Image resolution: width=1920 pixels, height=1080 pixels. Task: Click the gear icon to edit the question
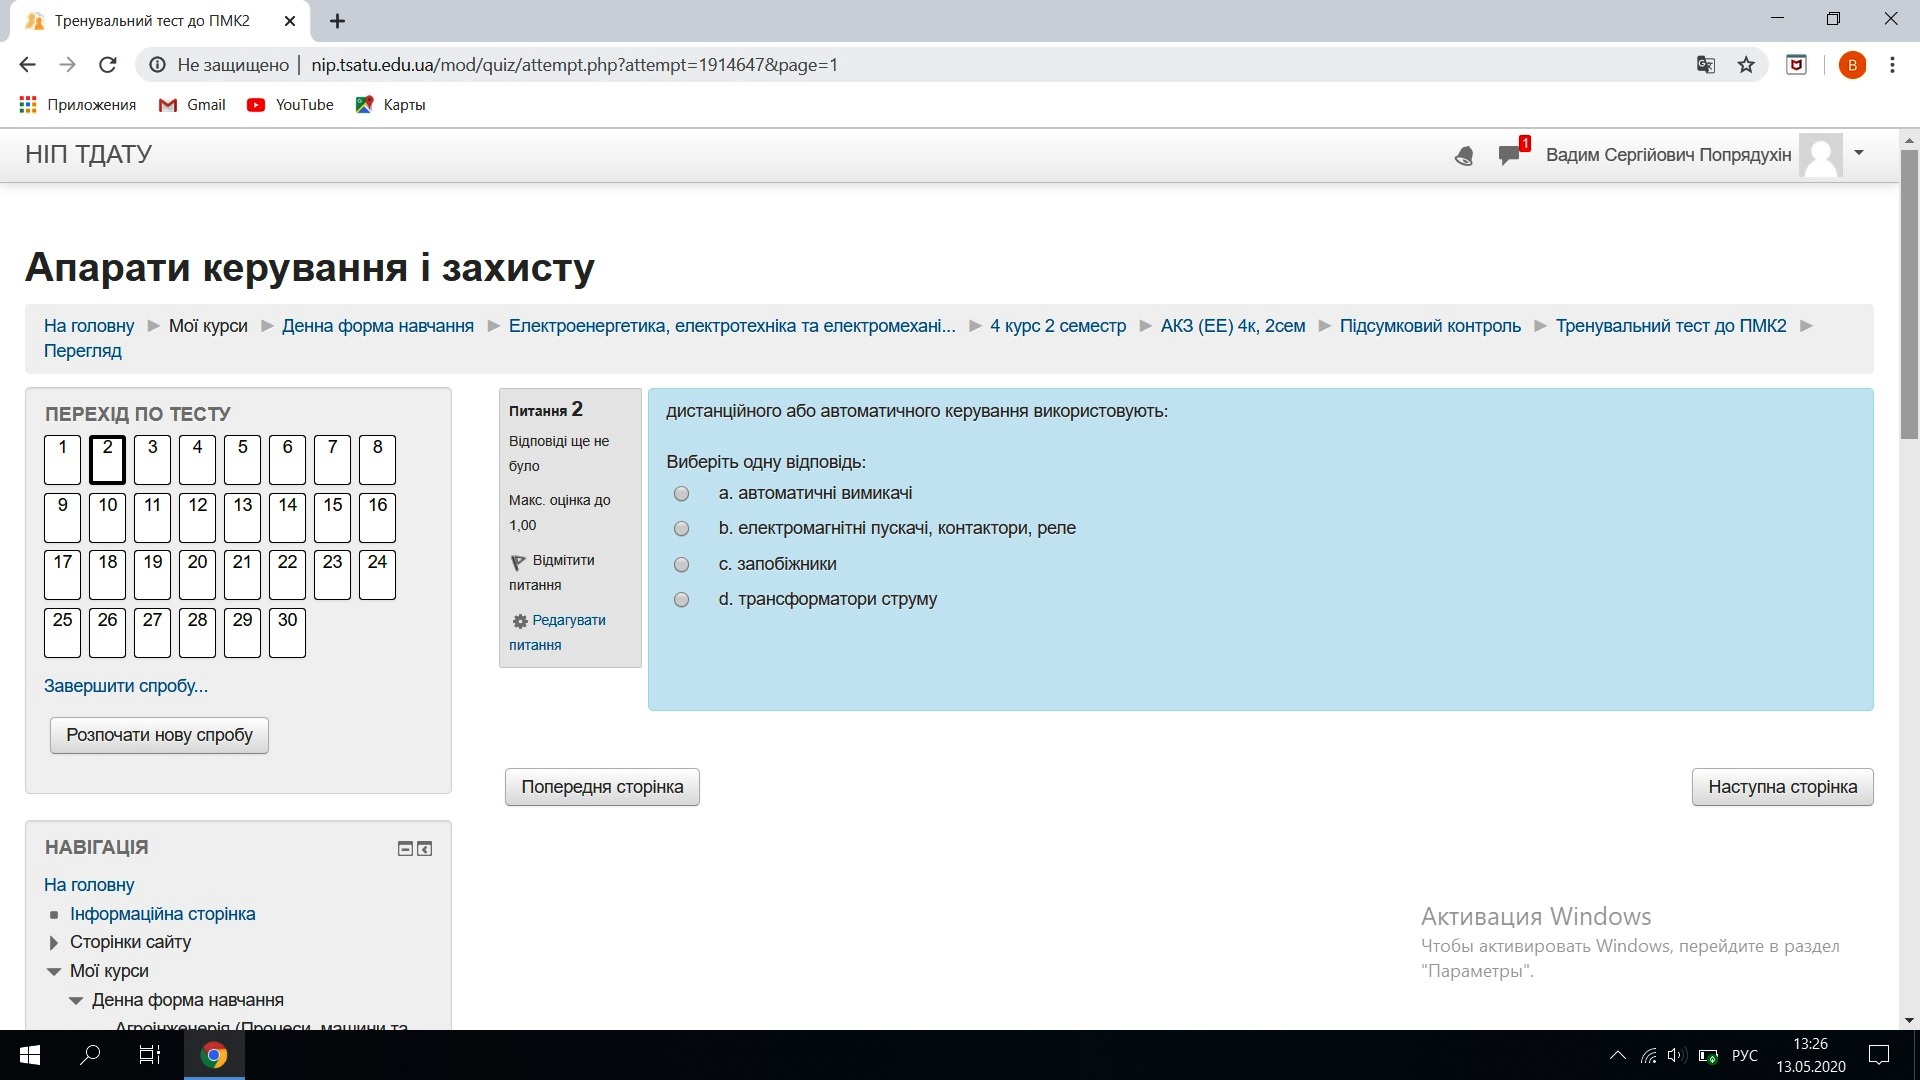(520, 621)
